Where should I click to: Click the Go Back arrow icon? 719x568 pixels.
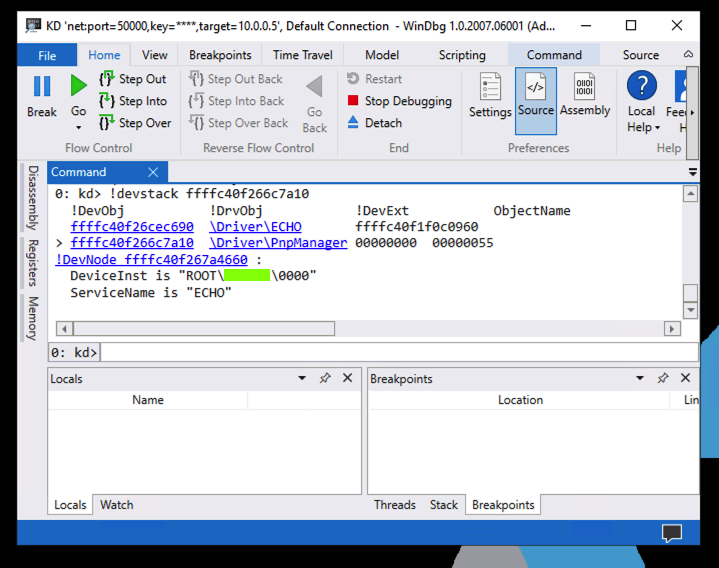315,86
